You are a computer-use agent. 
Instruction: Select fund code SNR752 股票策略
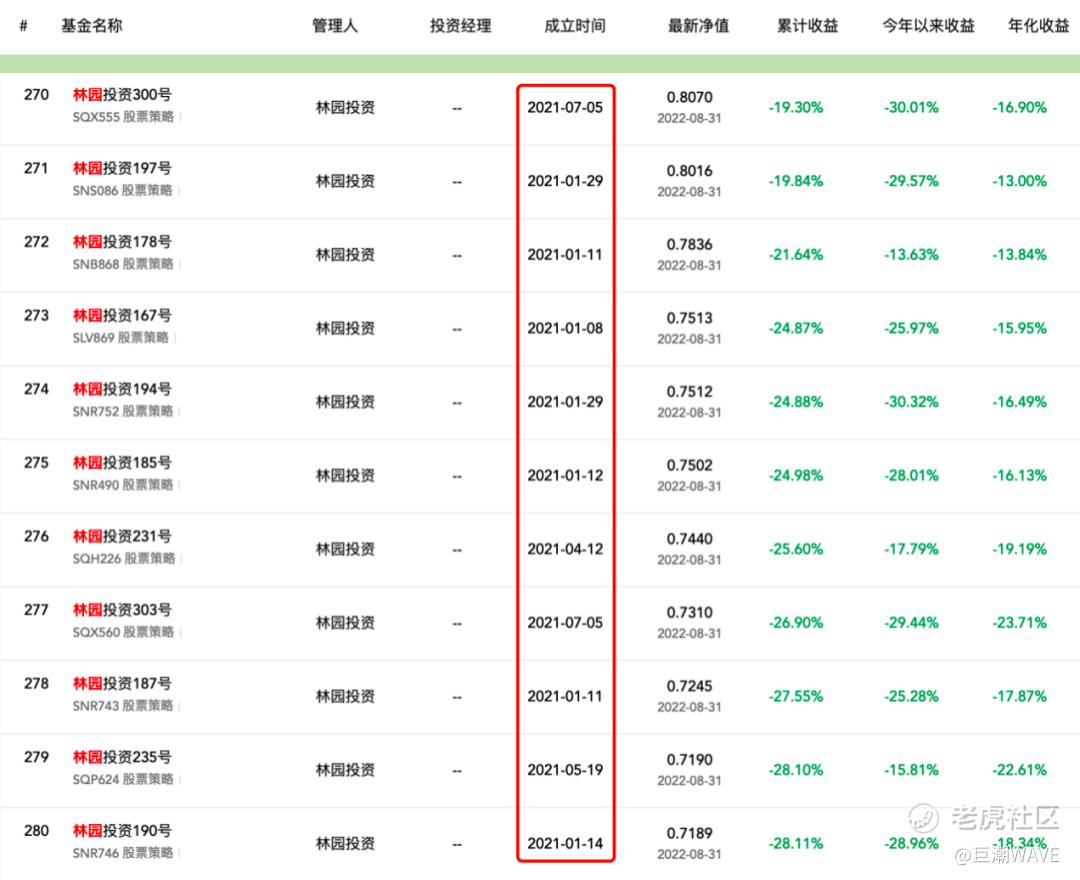click(123, 412)
